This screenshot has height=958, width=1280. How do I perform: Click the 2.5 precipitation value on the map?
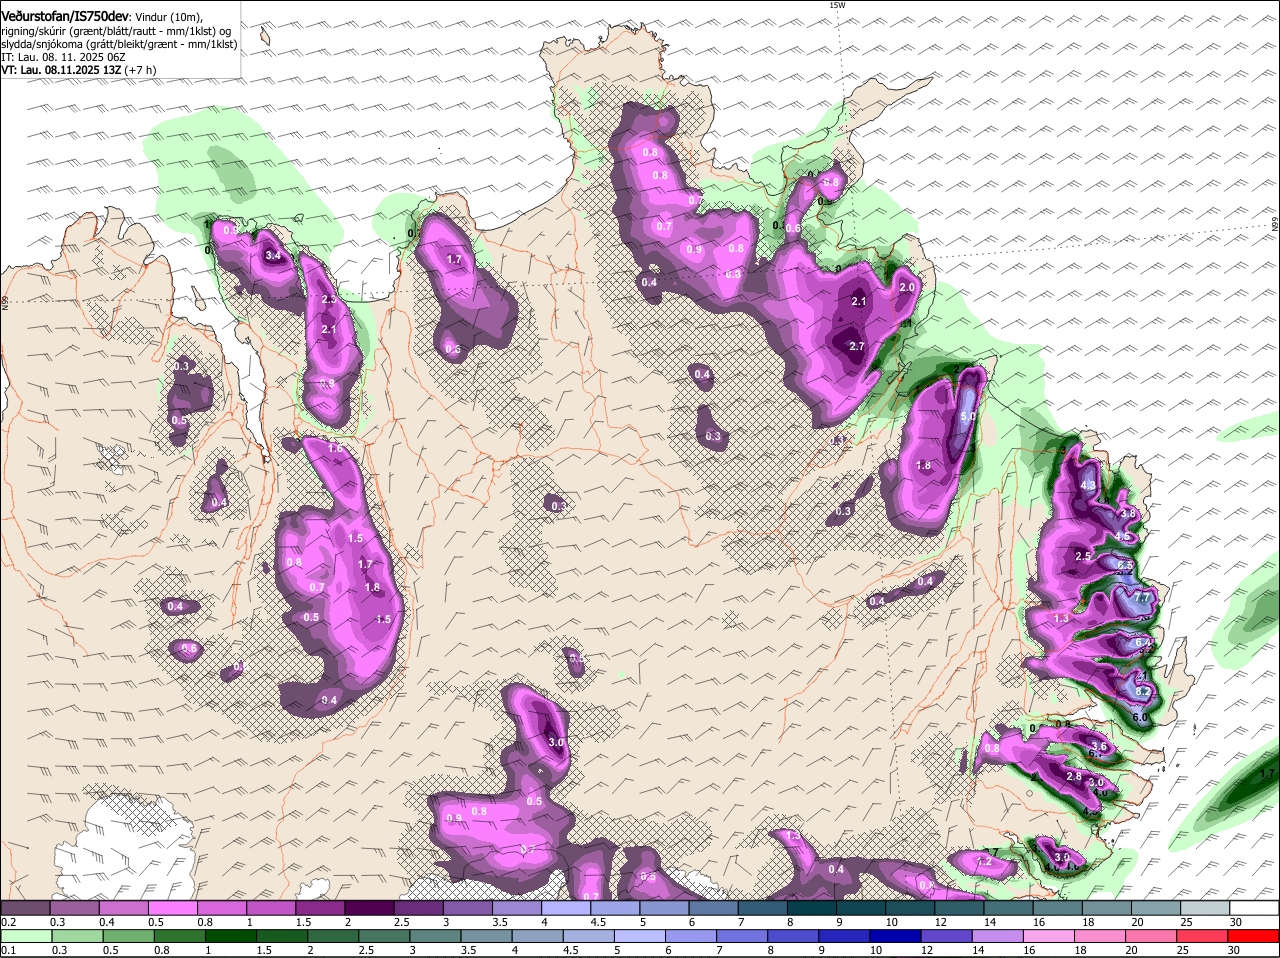coord(1083,556)
